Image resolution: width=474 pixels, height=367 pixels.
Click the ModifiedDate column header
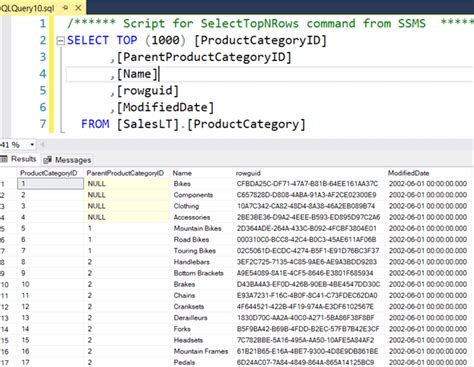pos(408,173)
